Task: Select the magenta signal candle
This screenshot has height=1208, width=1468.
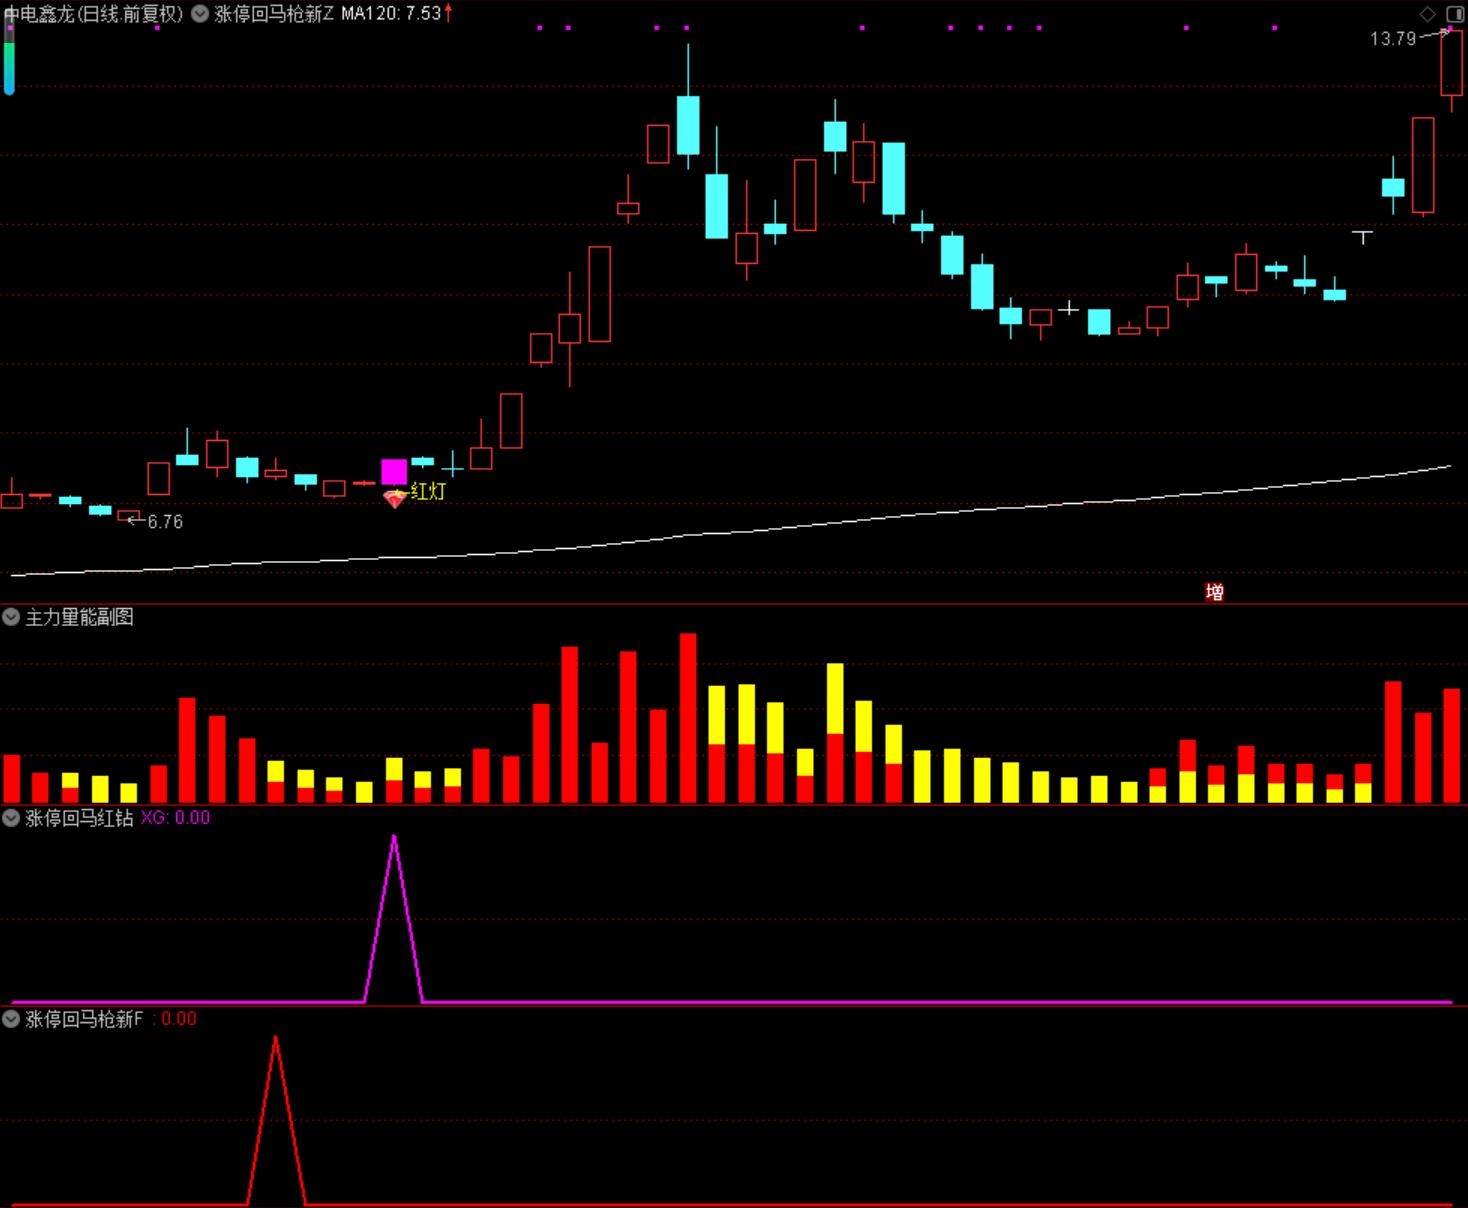Action: pyautogui.click(x=394, y=471)
